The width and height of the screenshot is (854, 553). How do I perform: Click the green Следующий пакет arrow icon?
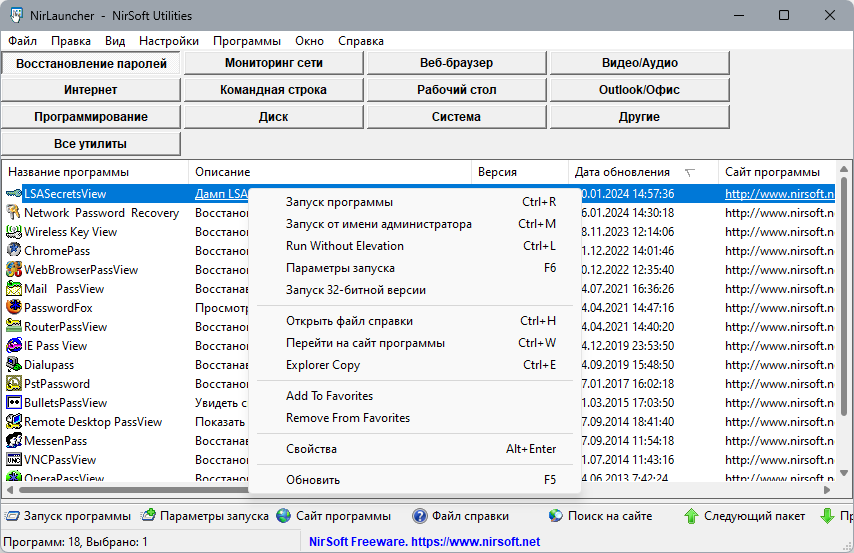click(x=691, y=516)
